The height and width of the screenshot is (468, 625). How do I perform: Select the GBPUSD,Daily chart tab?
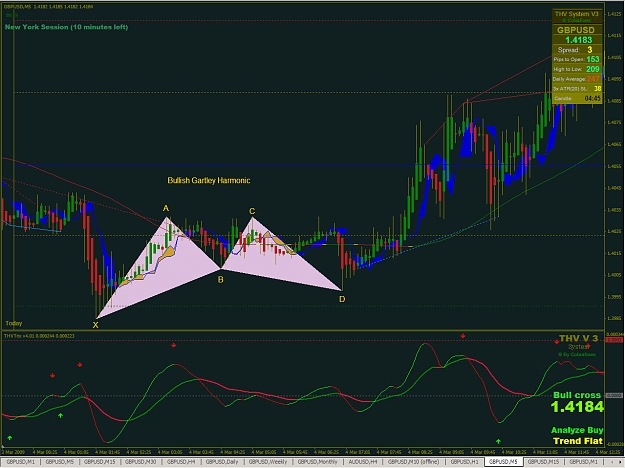point(222,462)
